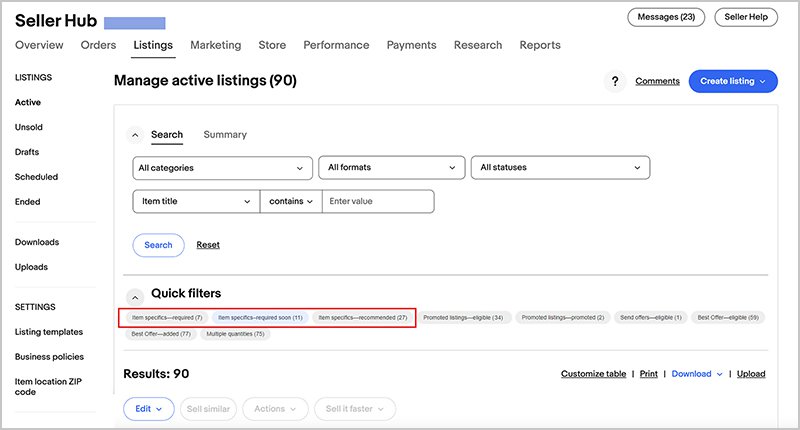Click the Seller Hub title
The width and height of the screenshot is (800, 430).
coord(56,21)
